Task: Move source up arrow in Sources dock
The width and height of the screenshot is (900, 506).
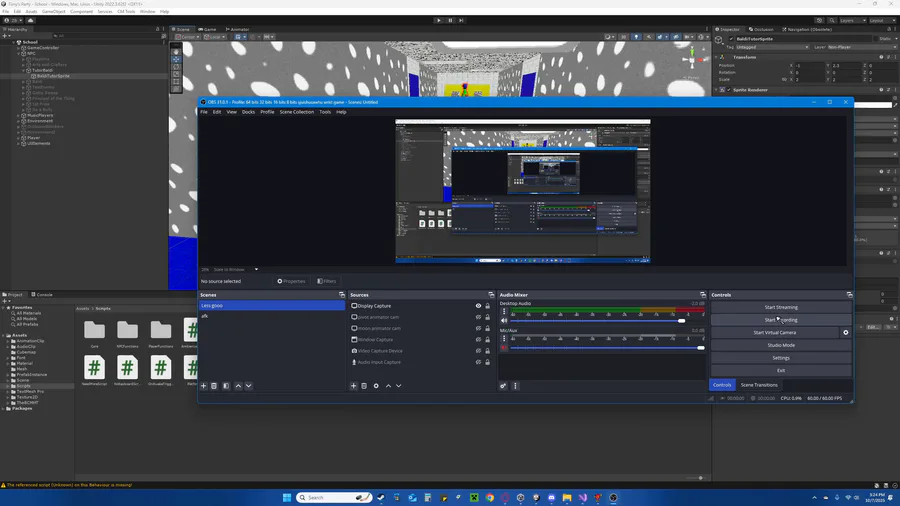Action: (x=389, y=386)
